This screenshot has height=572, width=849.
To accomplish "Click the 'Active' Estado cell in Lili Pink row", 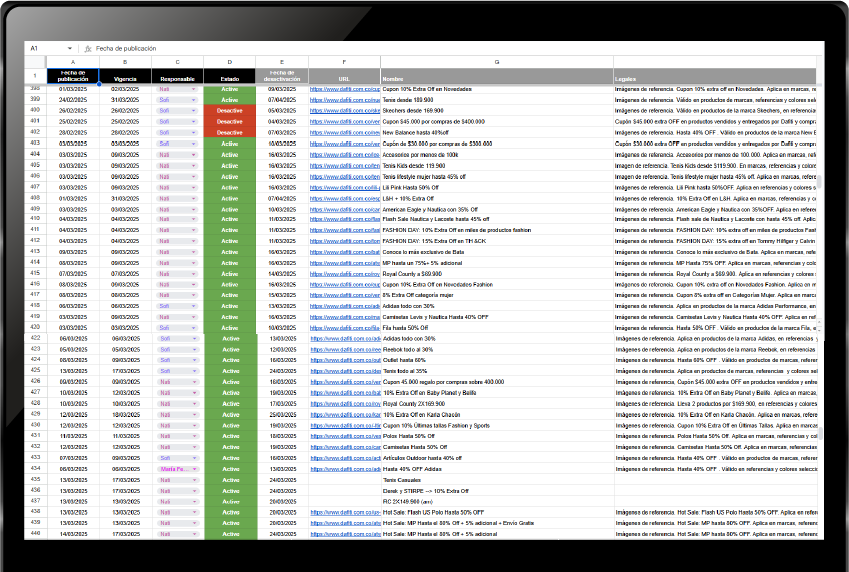I will click(230, 187).
